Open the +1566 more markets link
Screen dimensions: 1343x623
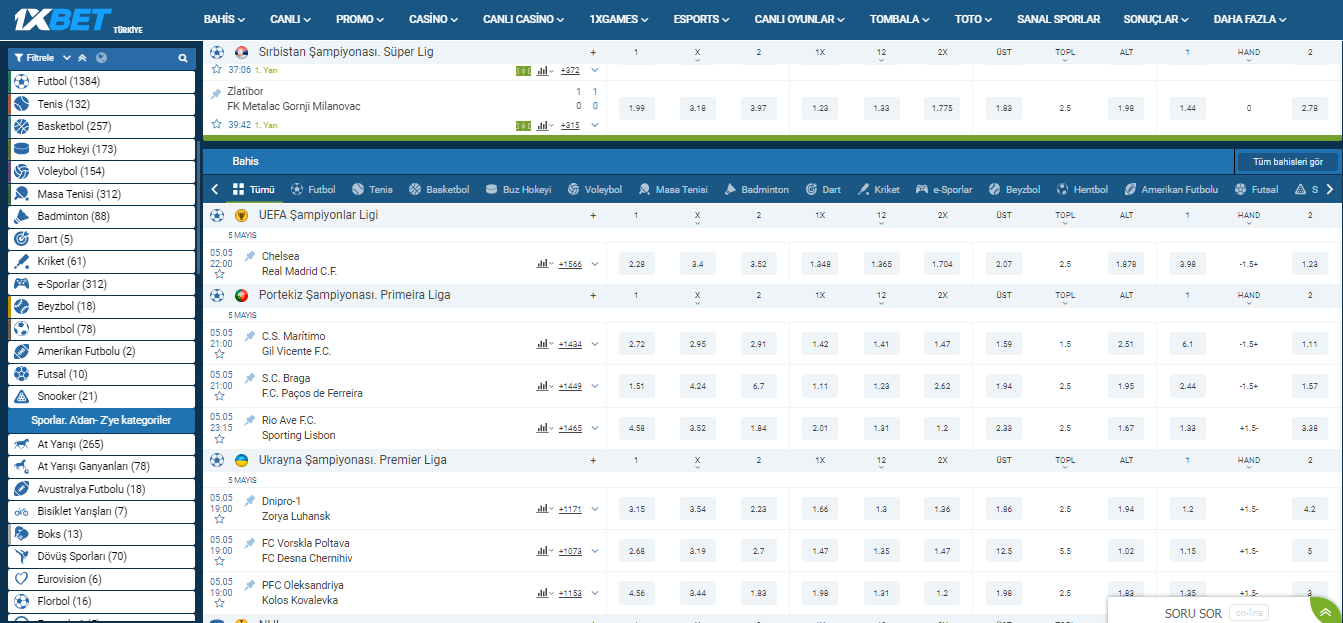(x=570, y=264)
